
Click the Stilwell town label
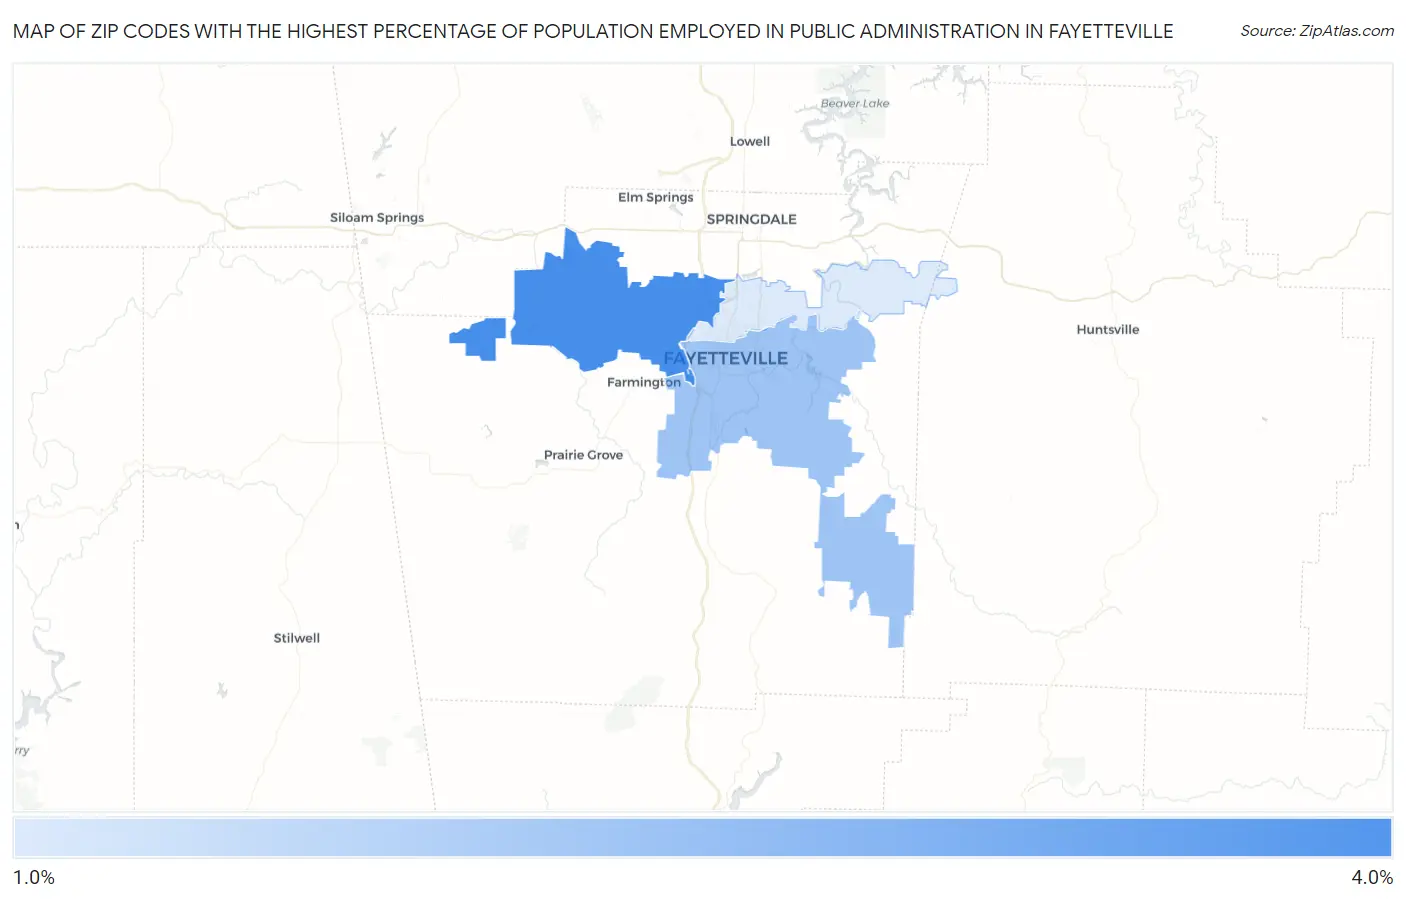(x=297, y=638)
